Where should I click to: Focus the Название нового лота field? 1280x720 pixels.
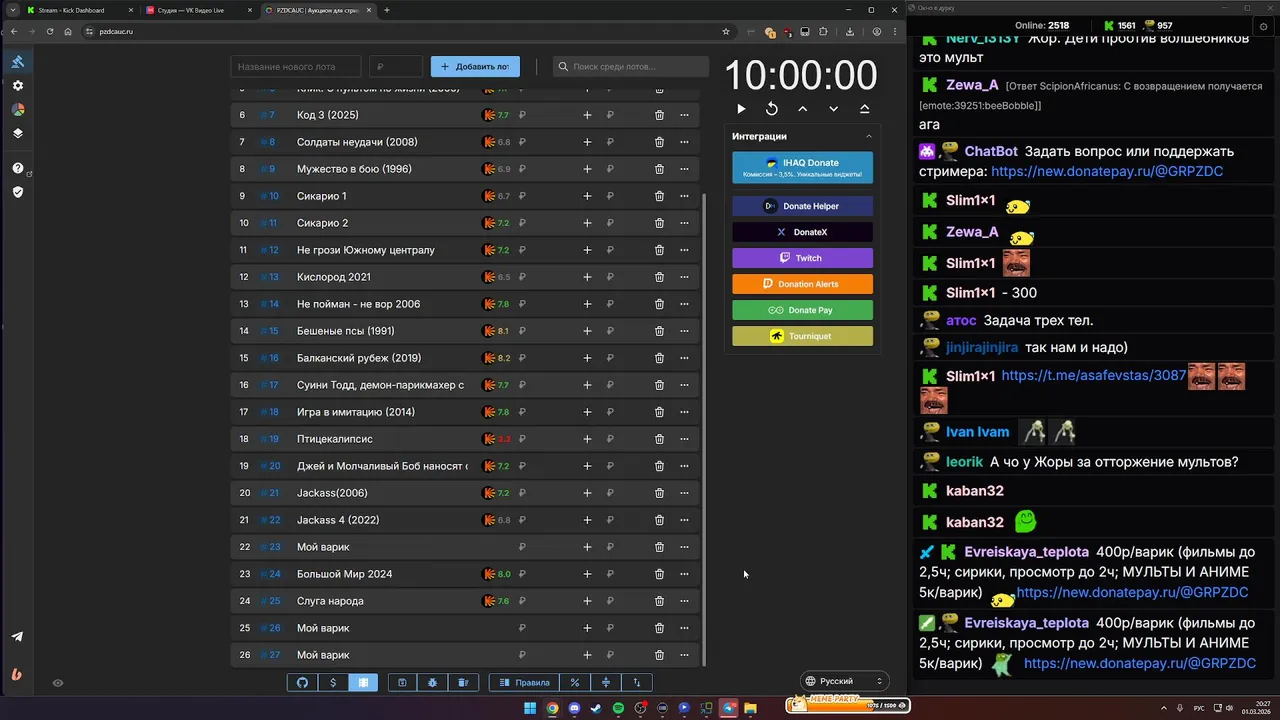296,66
